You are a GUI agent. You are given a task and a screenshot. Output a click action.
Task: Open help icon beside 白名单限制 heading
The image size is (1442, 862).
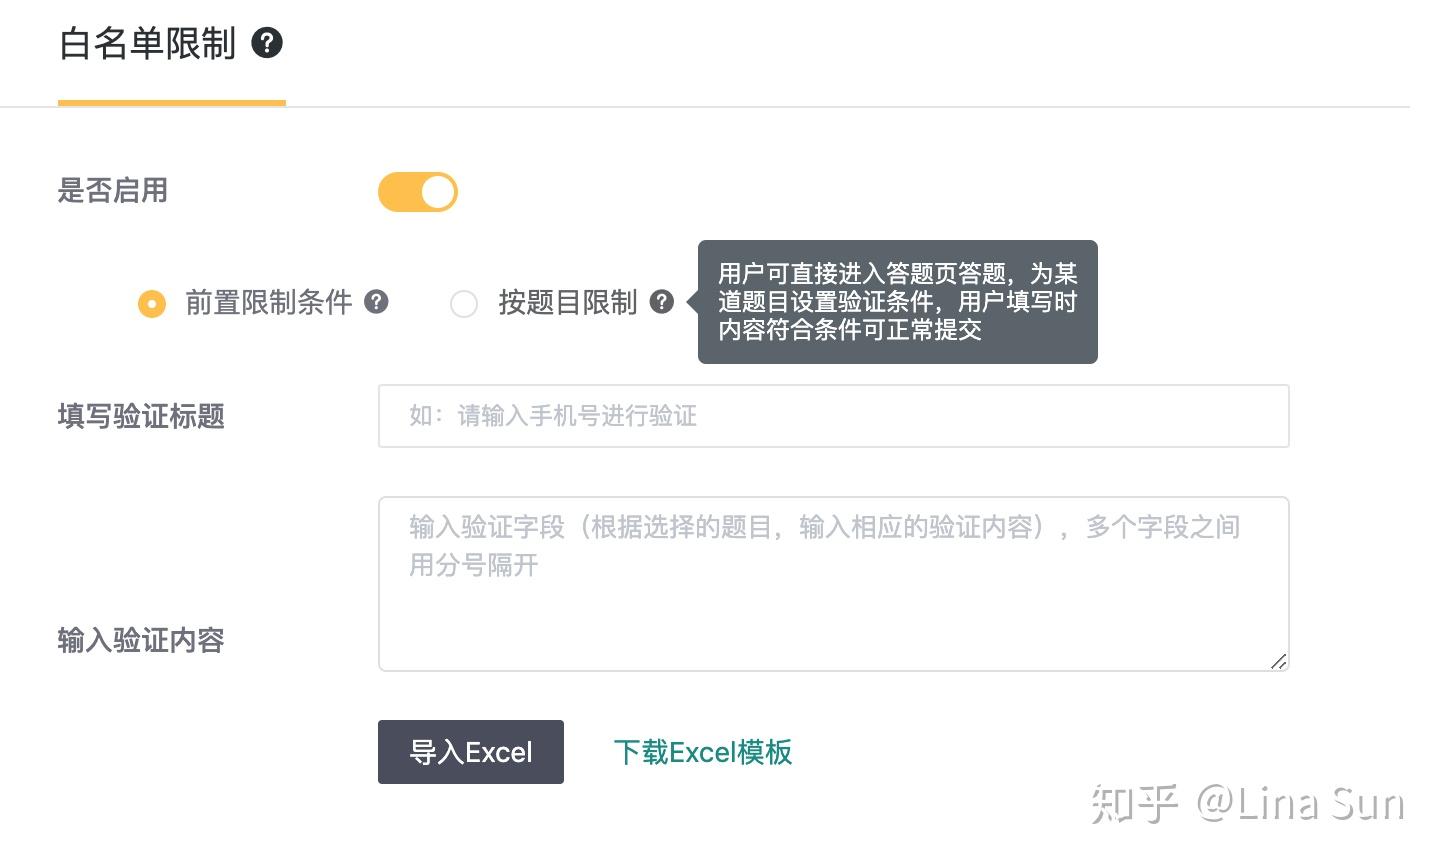pos(267,43)
